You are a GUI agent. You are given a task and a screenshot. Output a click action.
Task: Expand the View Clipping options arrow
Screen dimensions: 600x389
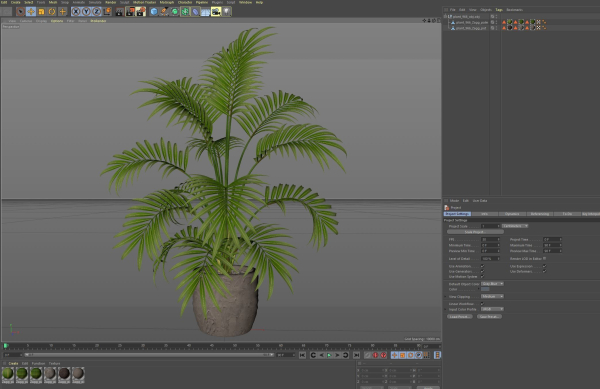pyautogui.click(x=445, y=296)
